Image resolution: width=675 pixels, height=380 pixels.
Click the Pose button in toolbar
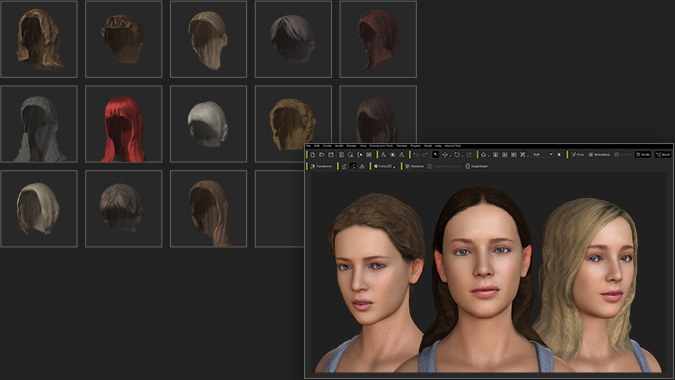tap(577, 154)
